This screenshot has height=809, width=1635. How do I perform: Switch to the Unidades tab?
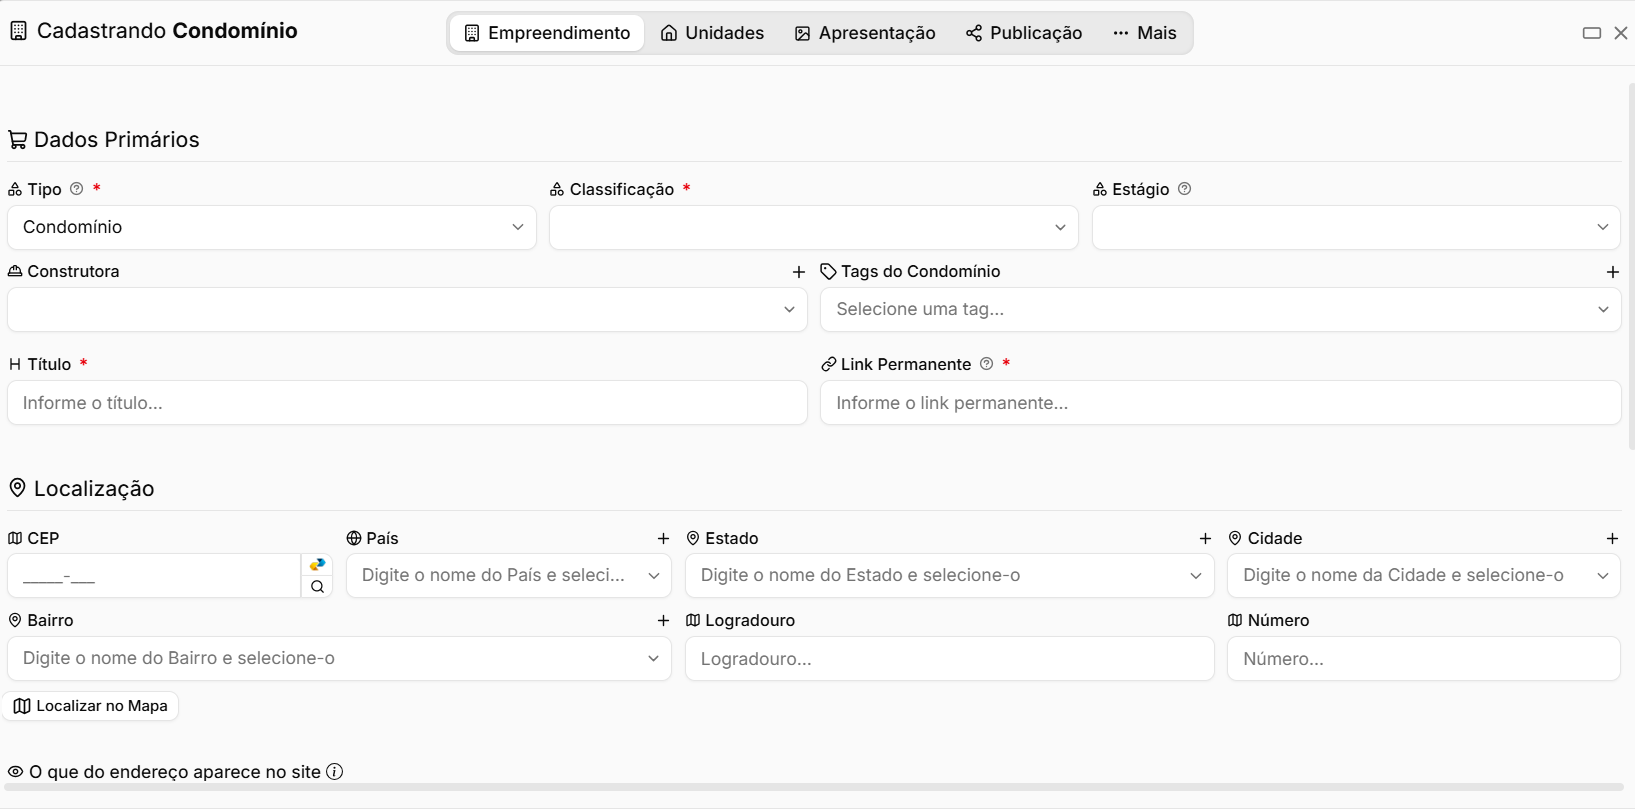tap(712, 33)
